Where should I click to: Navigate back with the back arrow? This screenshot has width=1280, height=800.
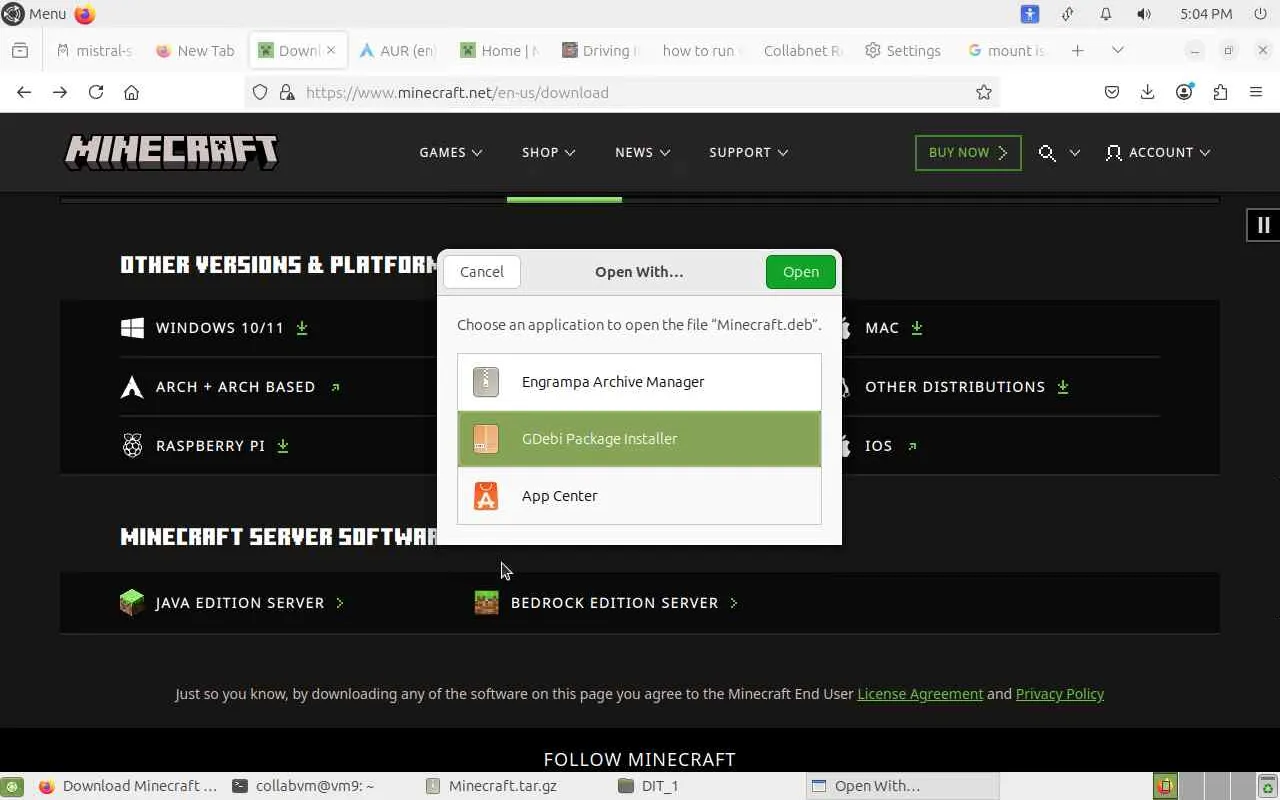[24, 92]
